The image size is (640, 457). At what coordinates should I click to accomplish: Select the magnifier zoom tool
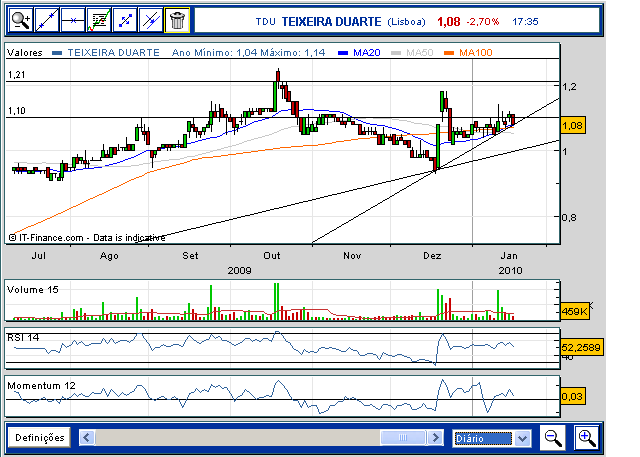point(21,20)
